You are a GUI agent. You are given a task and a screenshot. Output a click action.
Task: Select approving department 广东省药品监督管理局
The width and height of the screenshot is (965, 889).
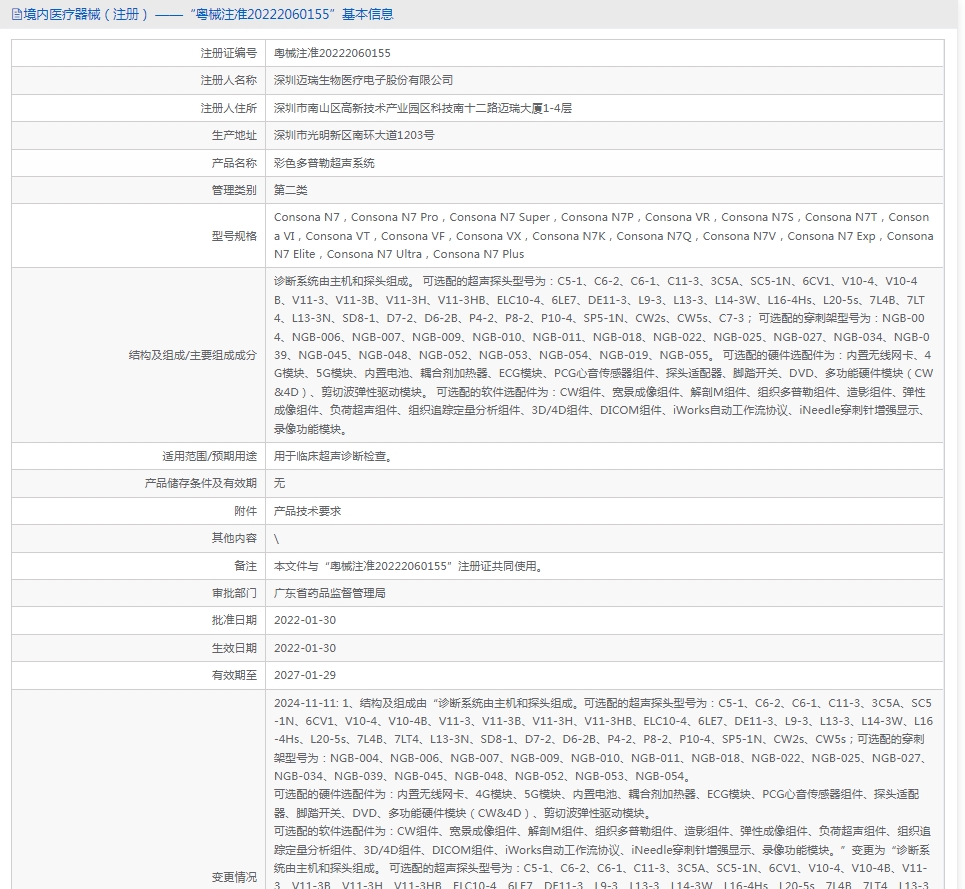click(330, 593)
